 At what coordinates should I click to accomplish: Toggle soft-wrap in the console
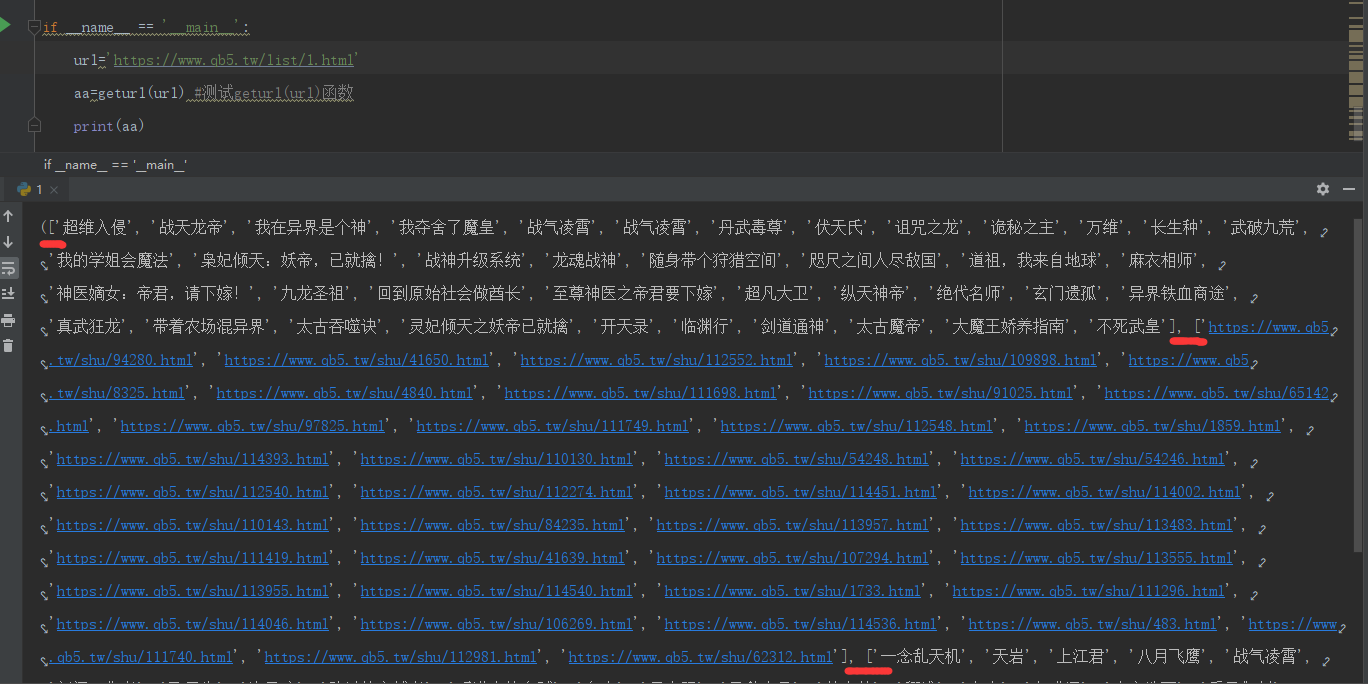[8, 268]
